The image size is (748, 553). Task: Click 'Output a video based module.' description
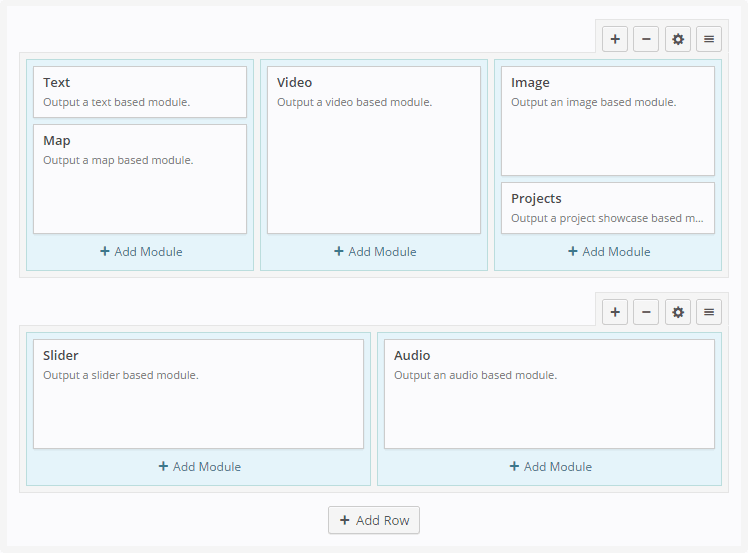[354, 102]
